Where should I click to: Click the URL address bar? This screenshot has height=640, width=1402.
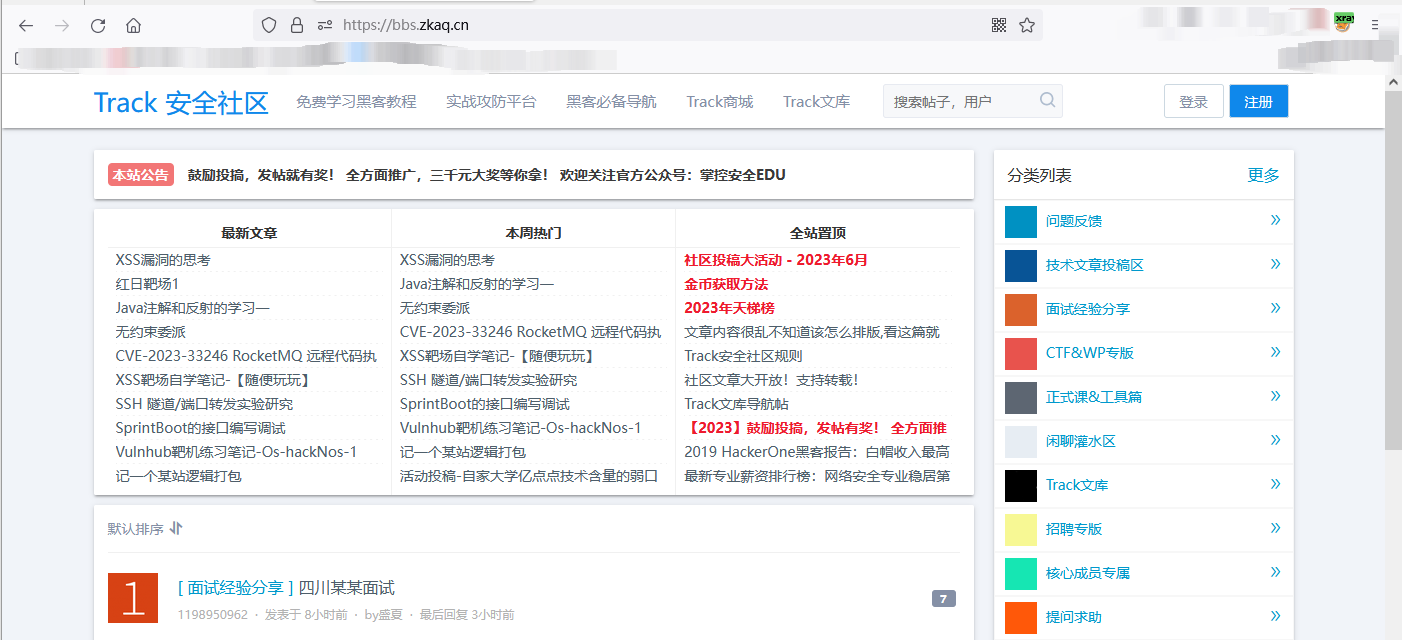tap(648, 26)
